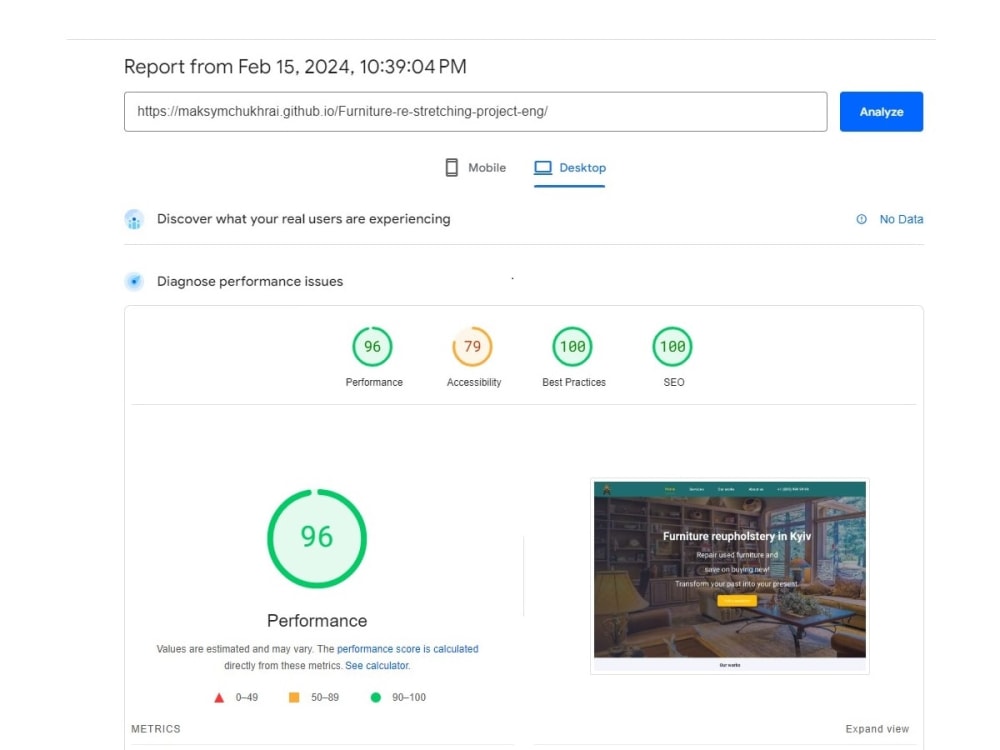Screen dimensions: 1000x750
Task: Open the performance score is calculated link
Action: [408, 649]
